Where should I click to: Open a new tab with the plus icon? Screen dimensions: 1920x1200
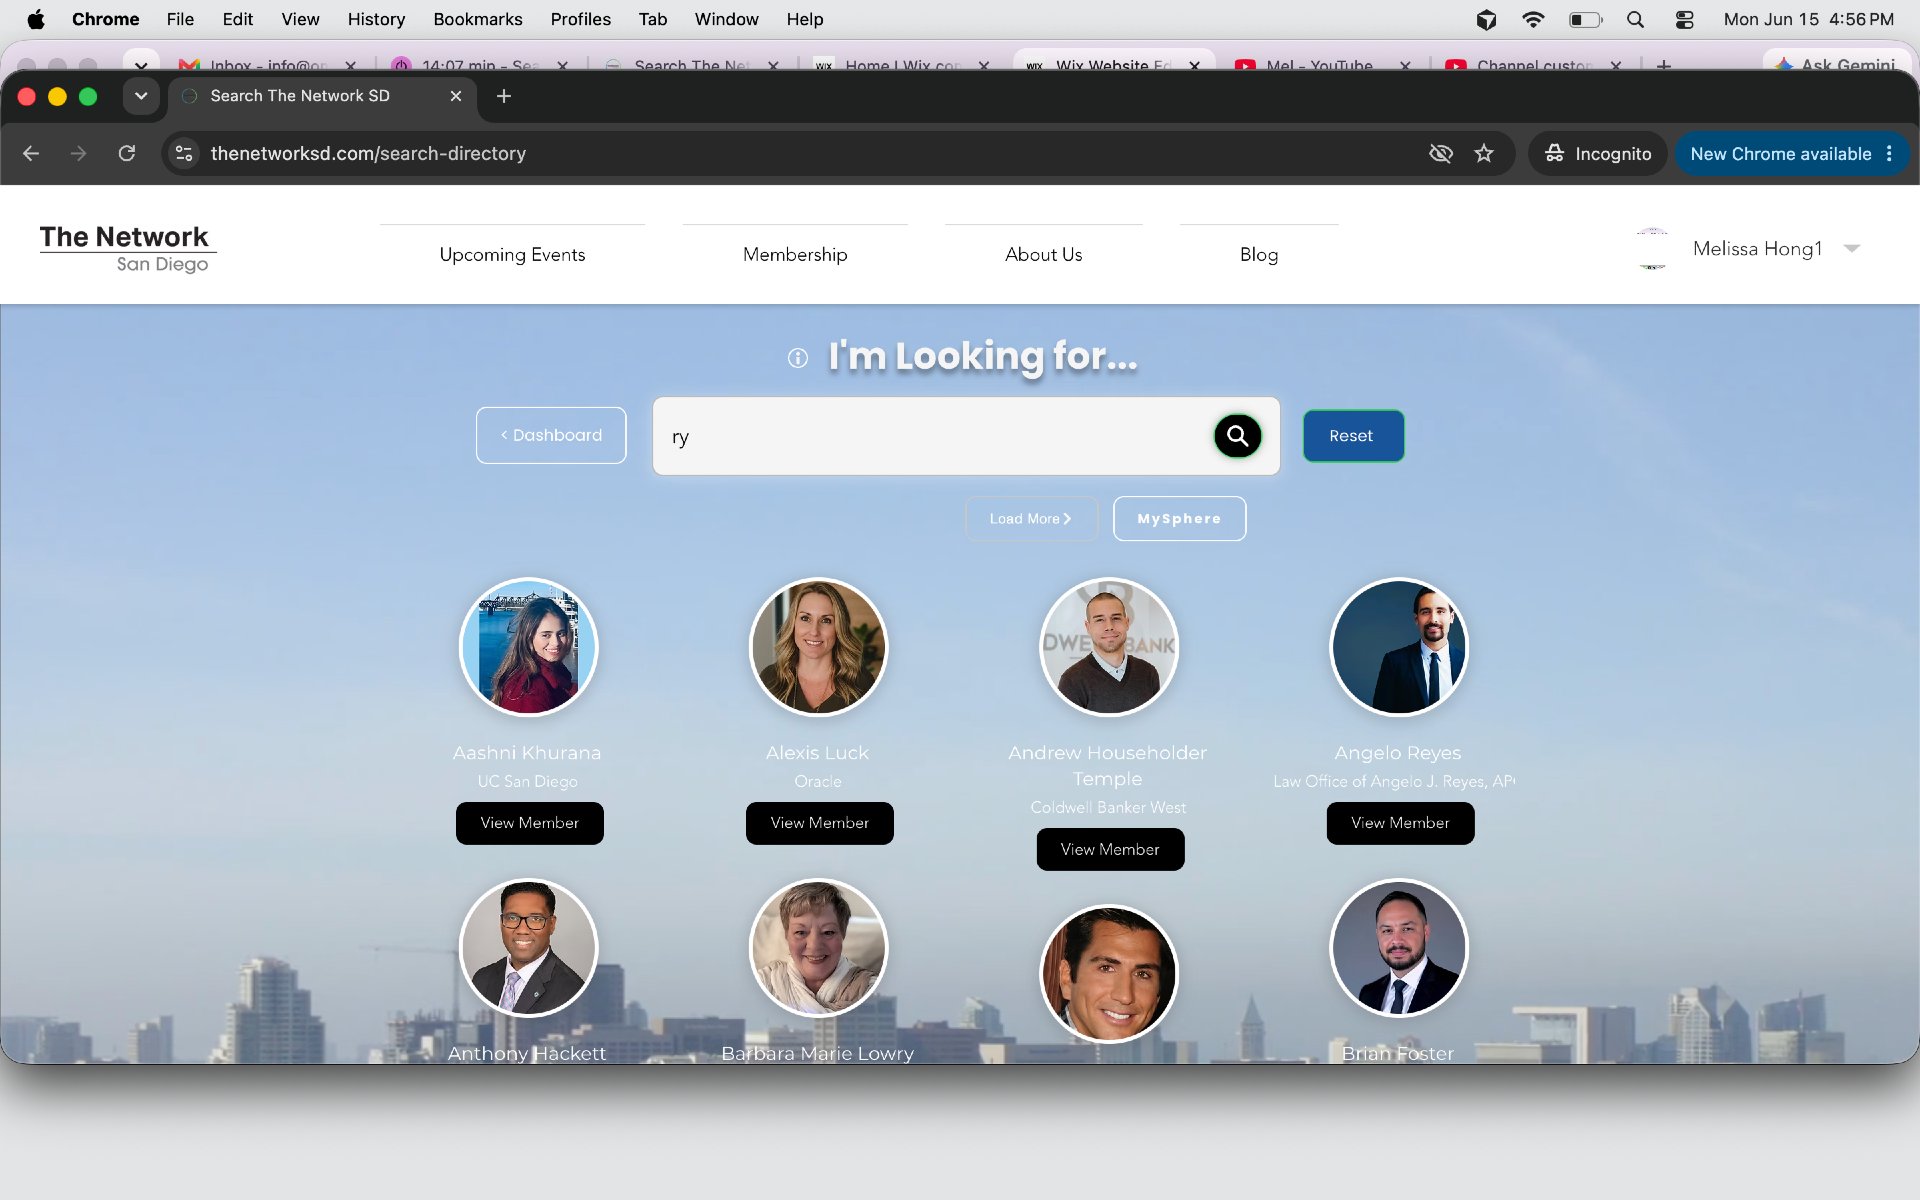click(x=504, y=96)
